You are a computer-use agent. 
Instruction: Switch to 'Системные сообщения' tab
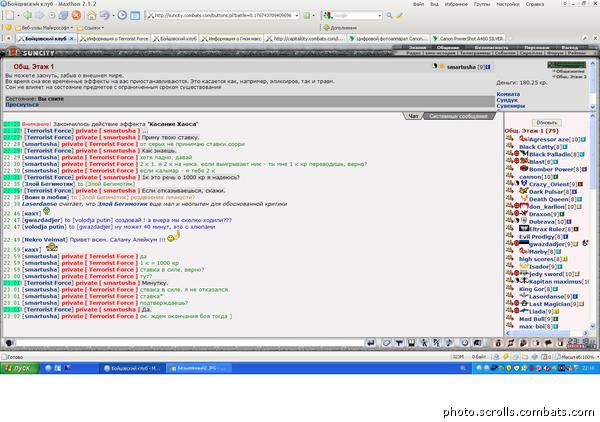[458, 116]
